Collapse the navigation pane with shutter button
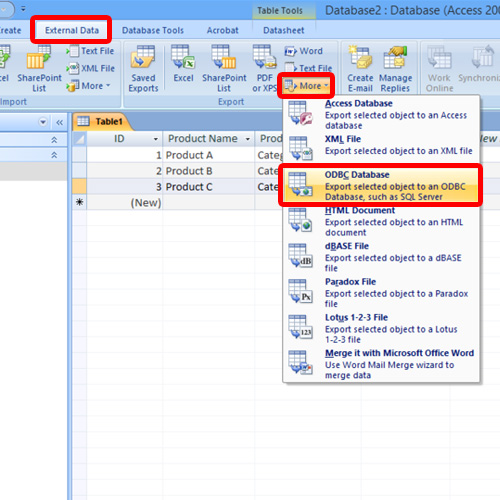This screenshot has height=500, width=500. click(60, 122)
